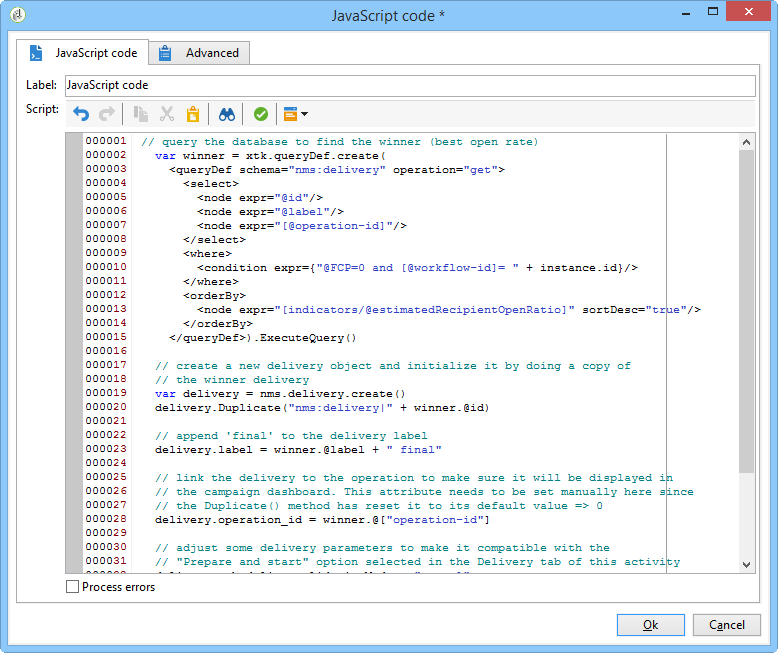Click the Redo arrow in script toolbar
The height and width of the screenshot is (665, 783).
pos(107,114)
